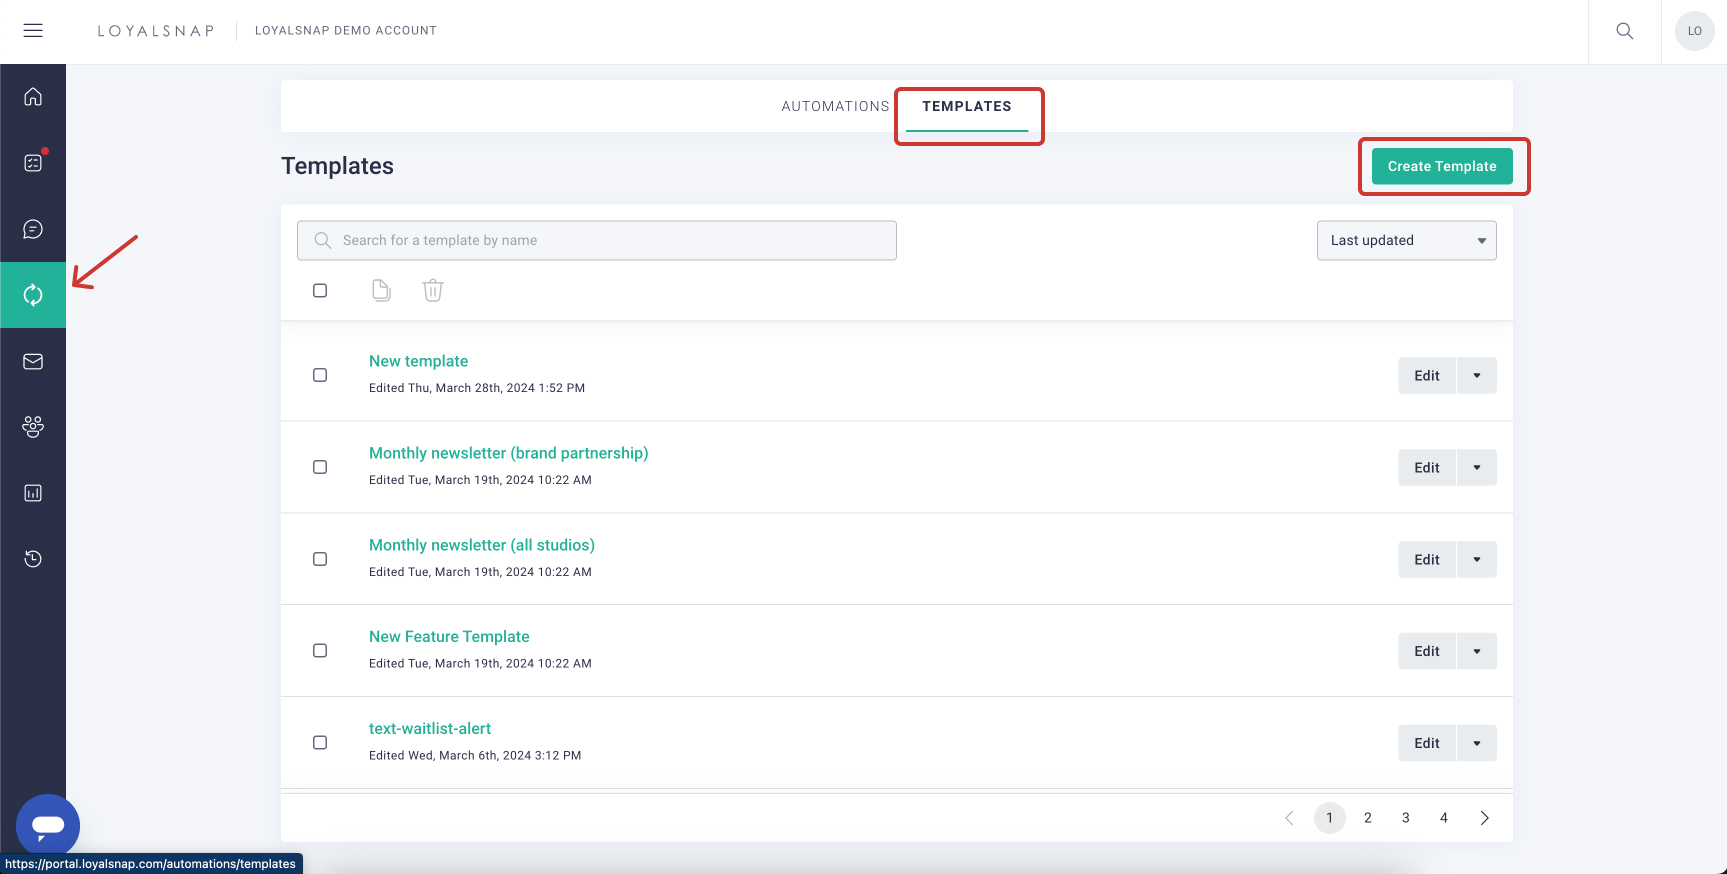Click the trash icon to delete selected templates
The width and height of the screenshot is (1727, 874).
pos(432,290)
